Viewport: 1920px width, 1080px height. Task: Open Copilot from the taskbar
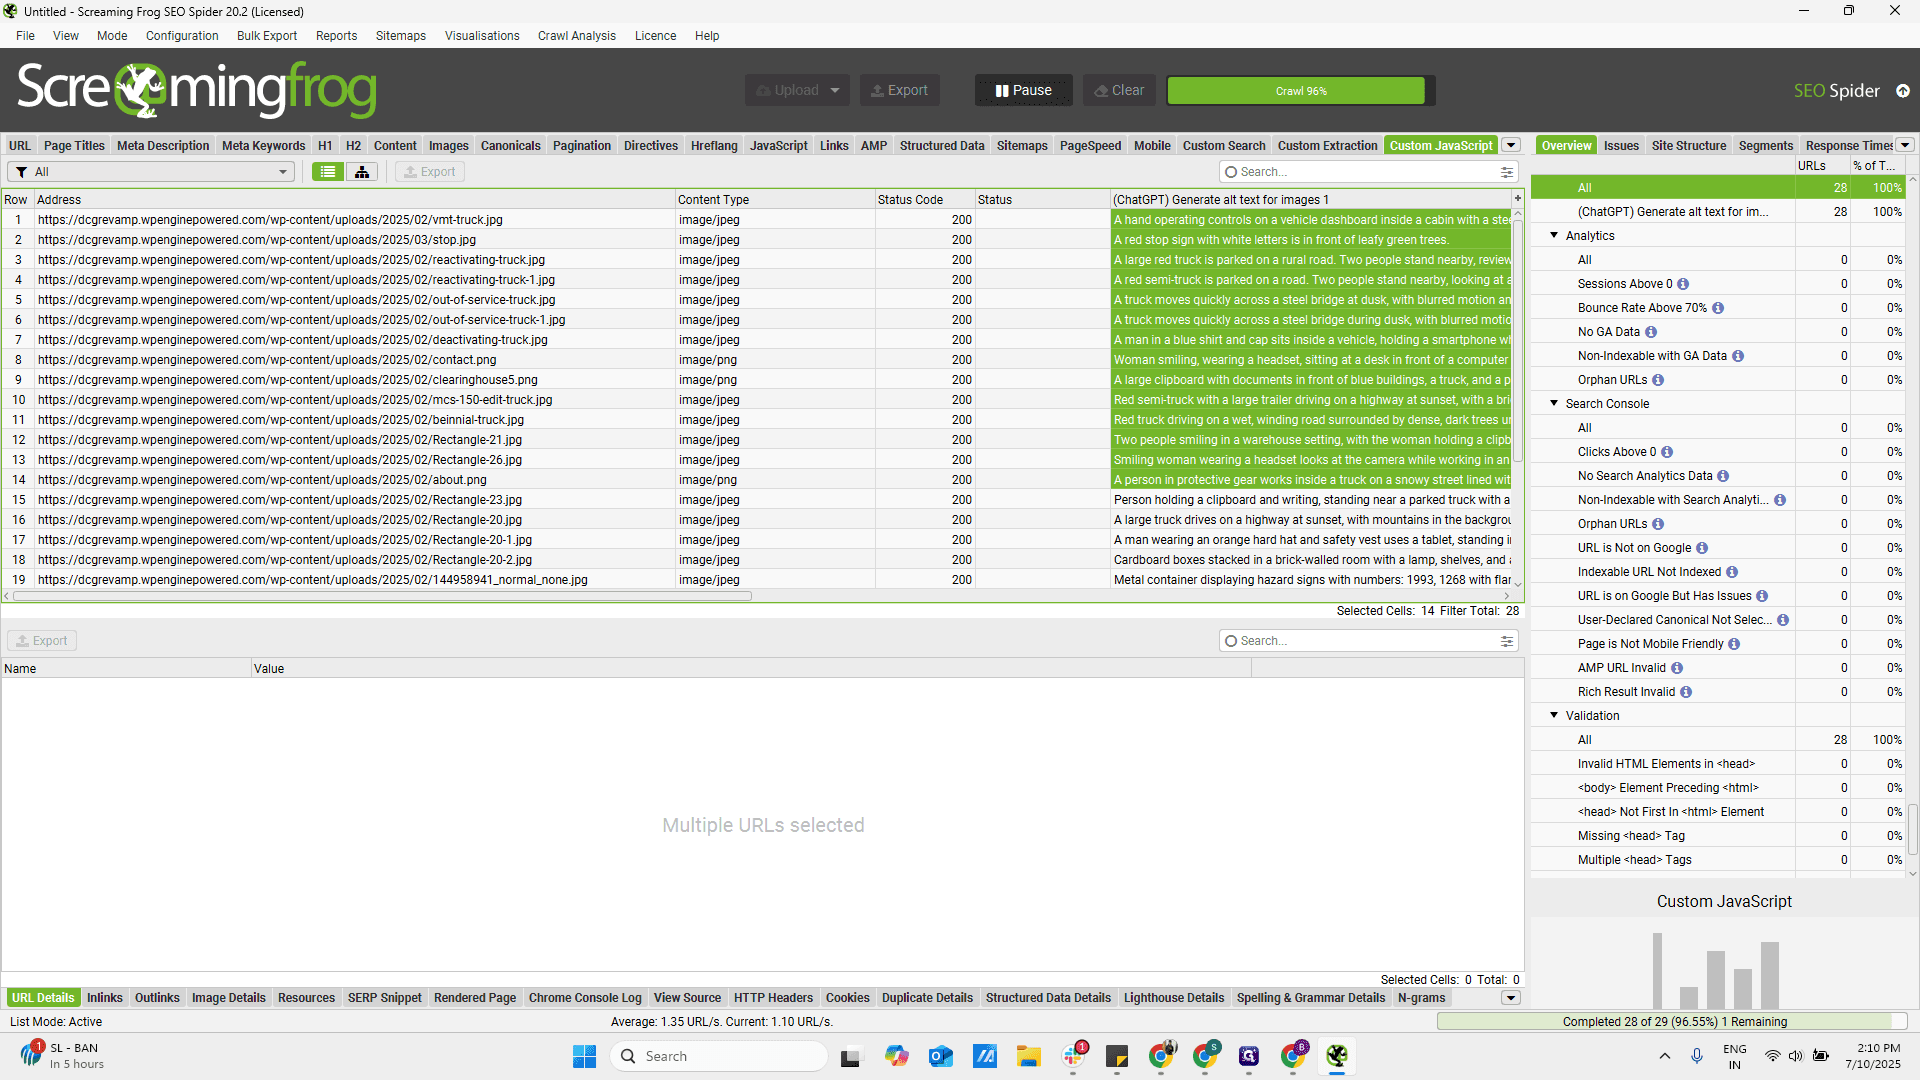click(x=896, y=1056)
